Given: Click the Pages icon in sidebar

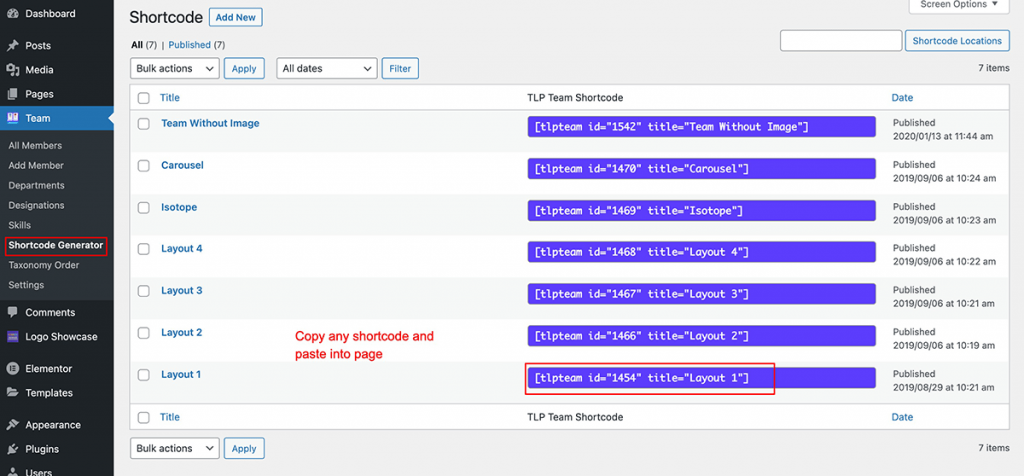Looking at the screenshot, I should click(12, 94).
